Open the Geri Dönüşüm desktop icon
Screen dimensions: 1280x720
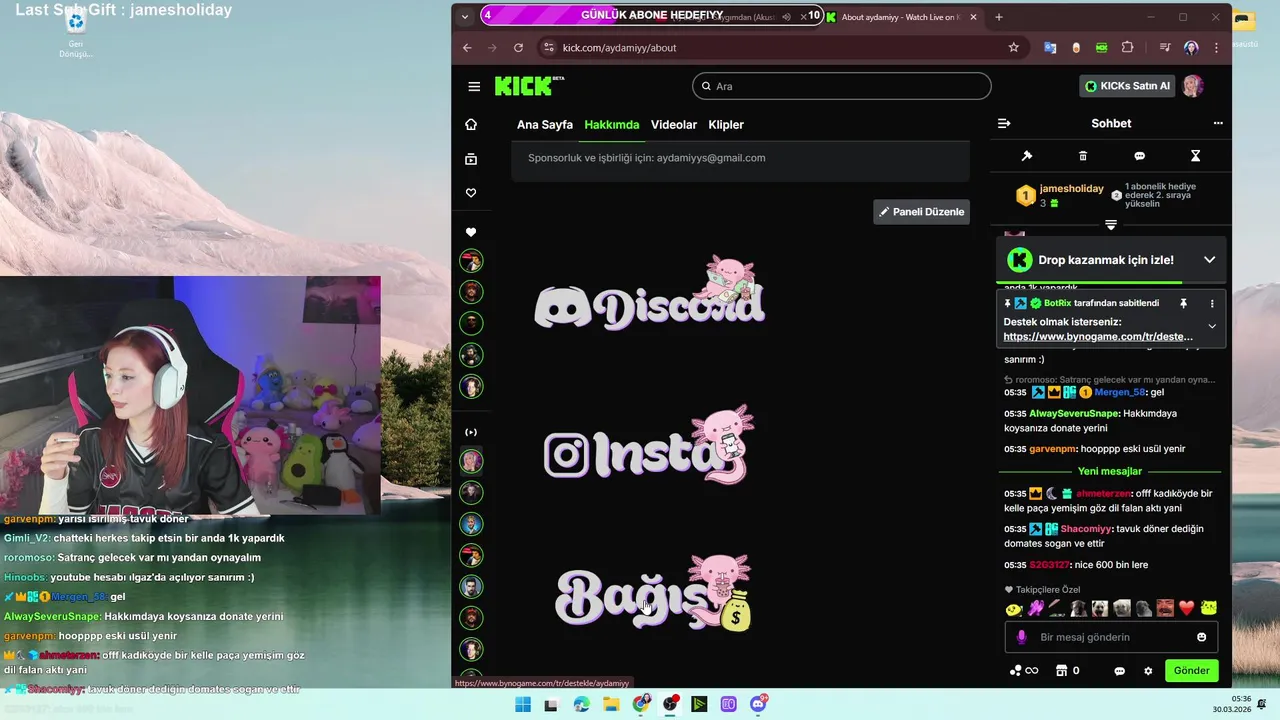76,34
